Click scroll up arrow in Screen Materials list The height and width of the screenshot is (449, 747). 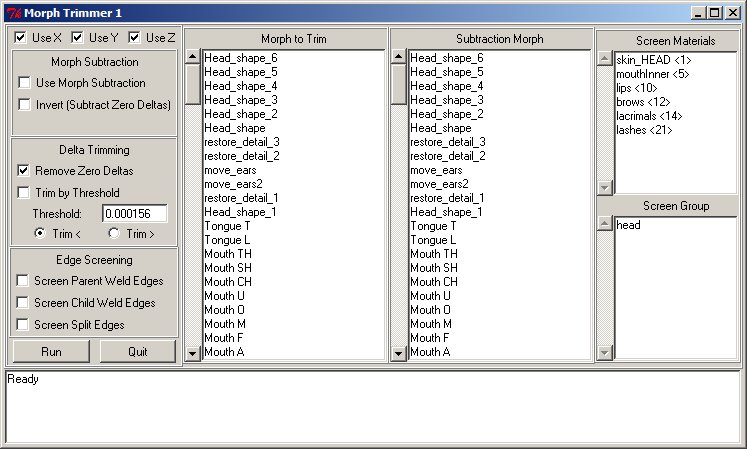click(x=603, y=58)
